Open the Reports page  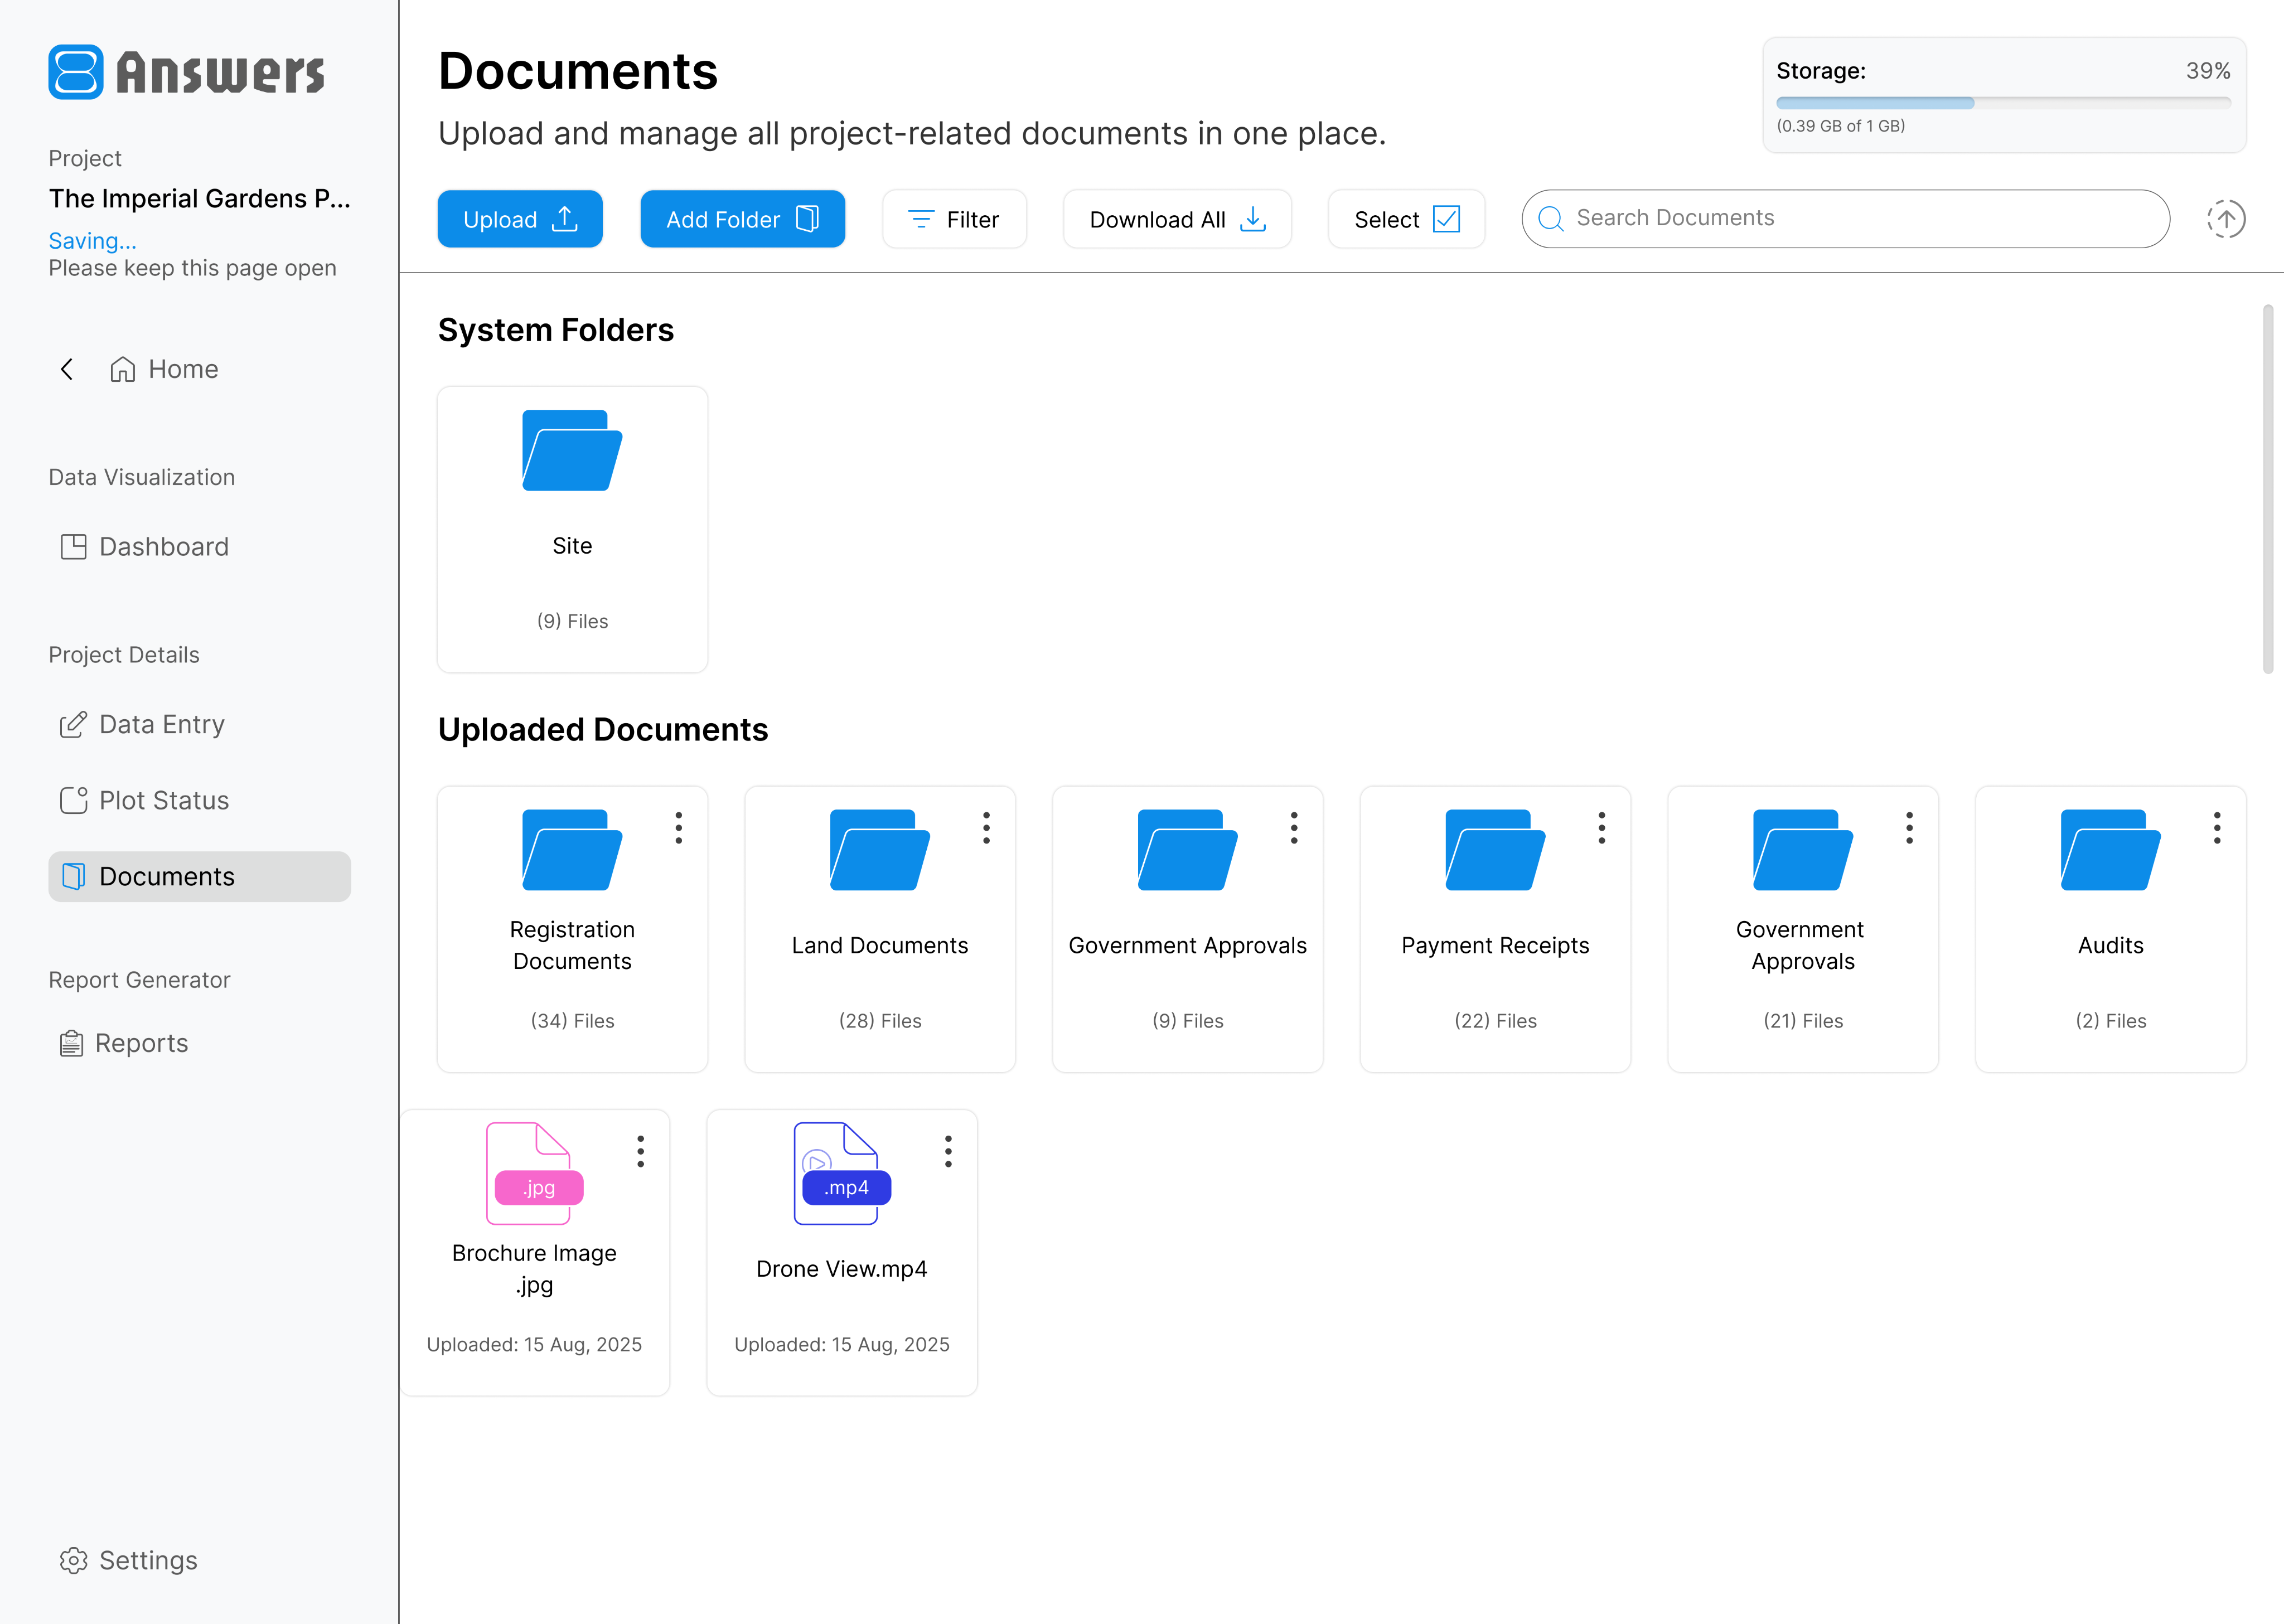[124, 1043]
